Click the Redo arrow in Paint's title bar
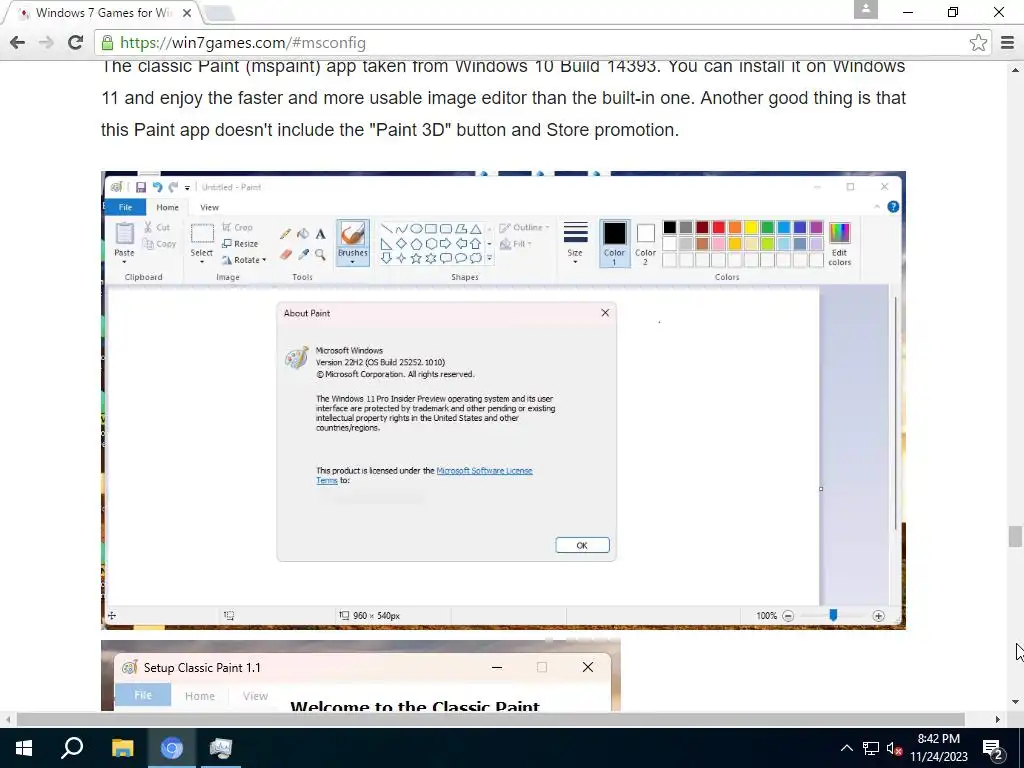Screen dimensions: 1024x768 pyautogui.click(x=173, y=187)
